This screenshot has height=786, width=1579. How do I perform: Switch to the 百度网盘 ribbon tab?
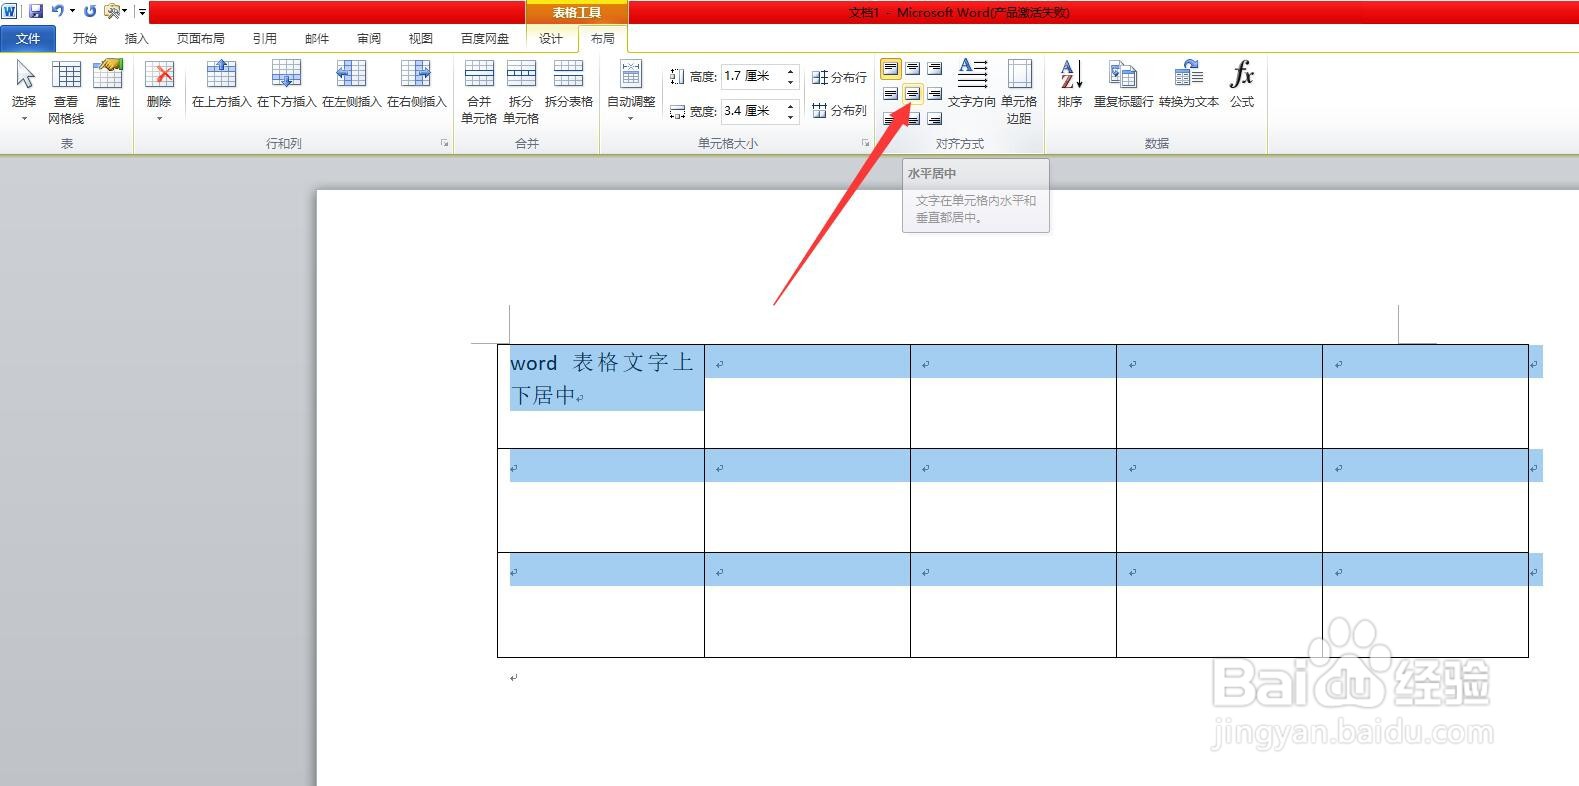485,38
